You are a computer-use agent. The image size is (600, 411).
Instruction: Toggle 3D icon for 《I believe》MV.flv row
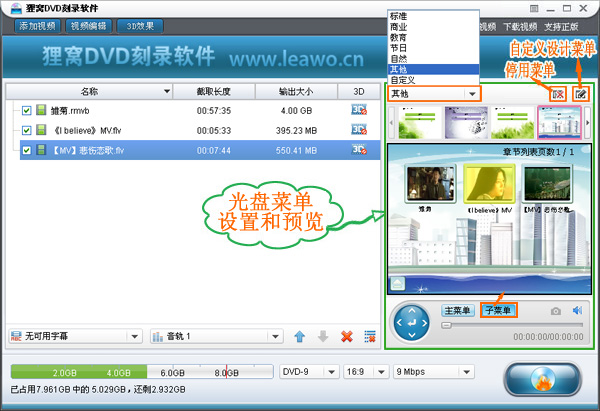pyautogui.click(x=359, y=130)
